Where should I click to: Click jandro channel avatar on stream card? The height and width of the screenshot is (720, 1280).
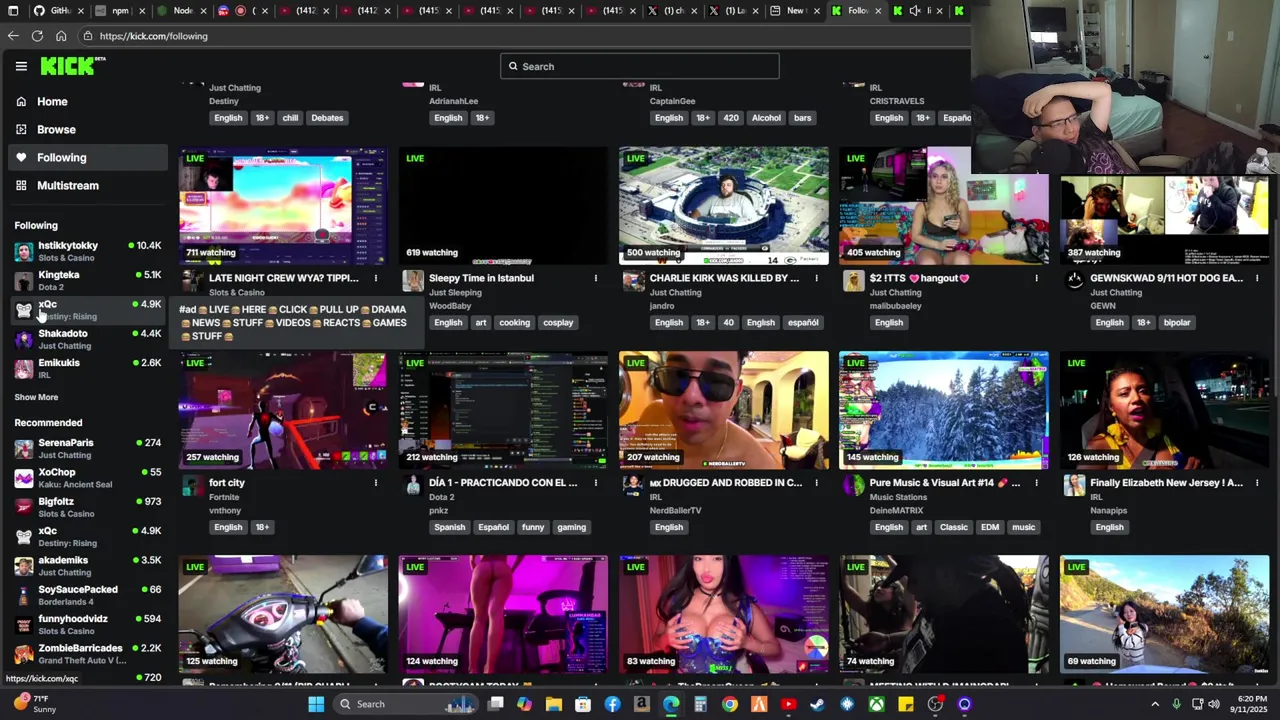(633, 281)
